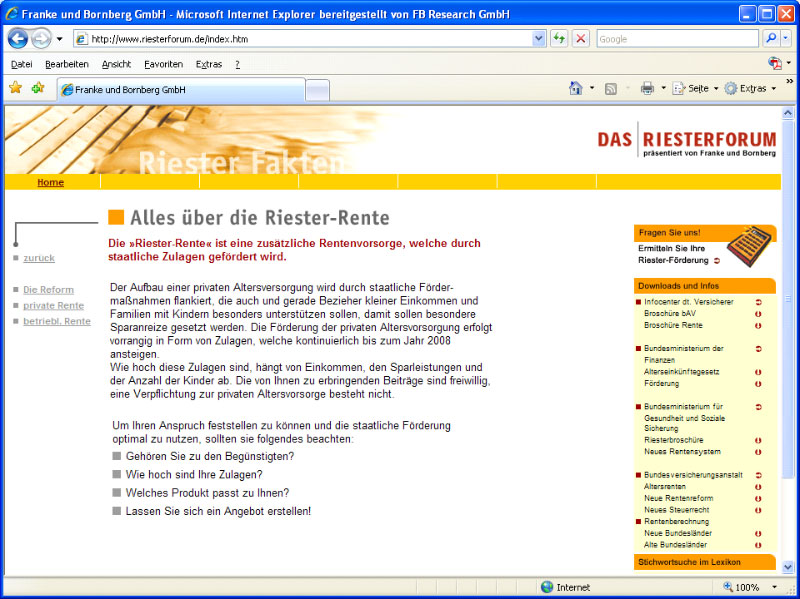This screenshot has width=800, height=599.
Task: Expand the Print options dropdown arrow
Action: 663,88
